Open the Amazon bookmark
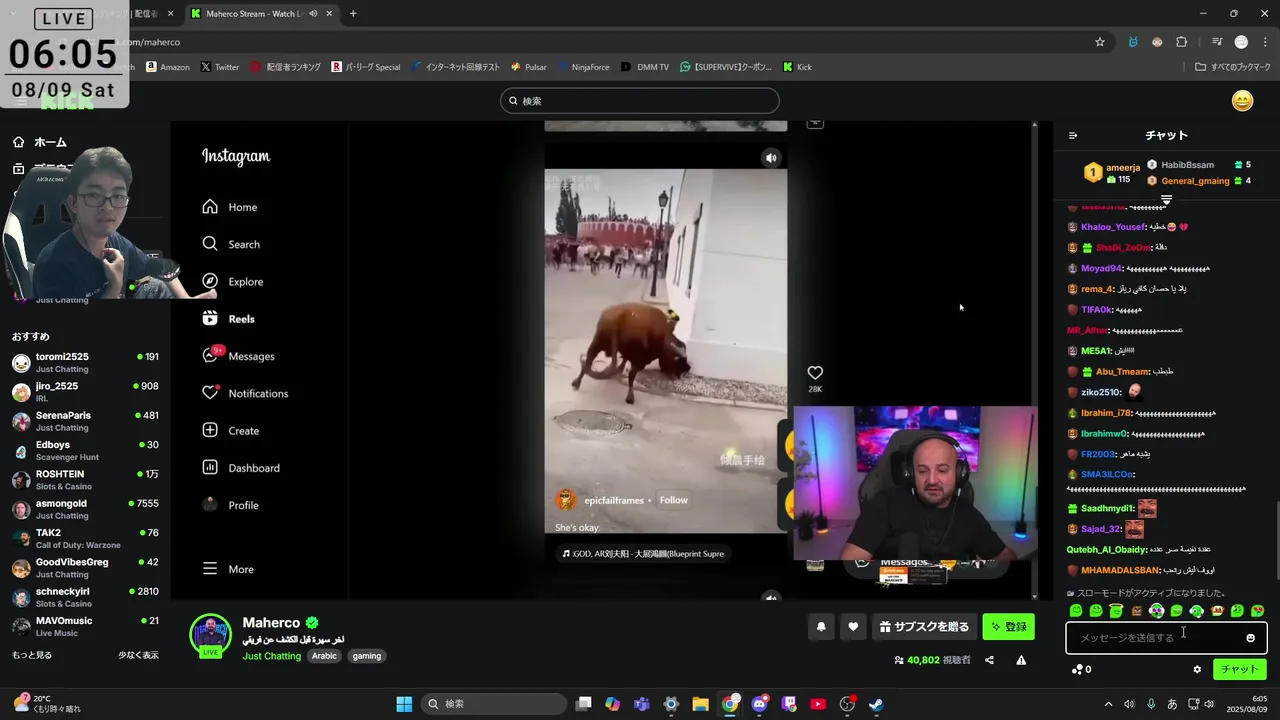This screenshot has width=1280, height=720. click(167, 67)
